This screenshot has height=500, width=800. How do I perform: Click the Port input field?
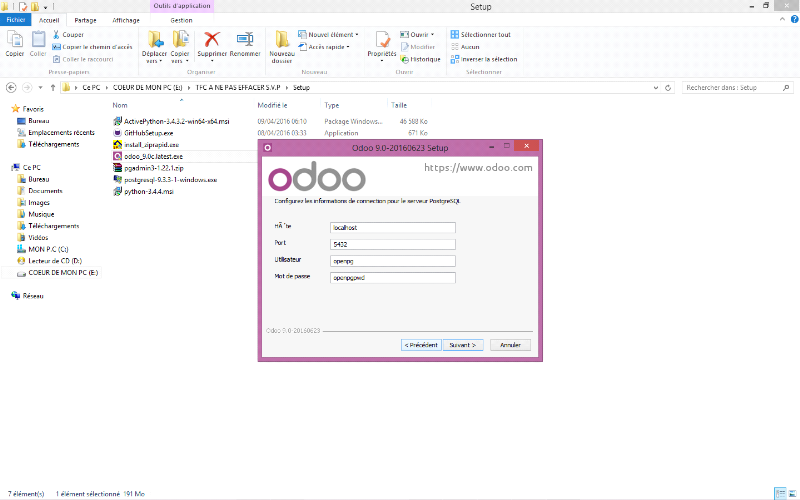pyautogui.click(x=392, y=244)
